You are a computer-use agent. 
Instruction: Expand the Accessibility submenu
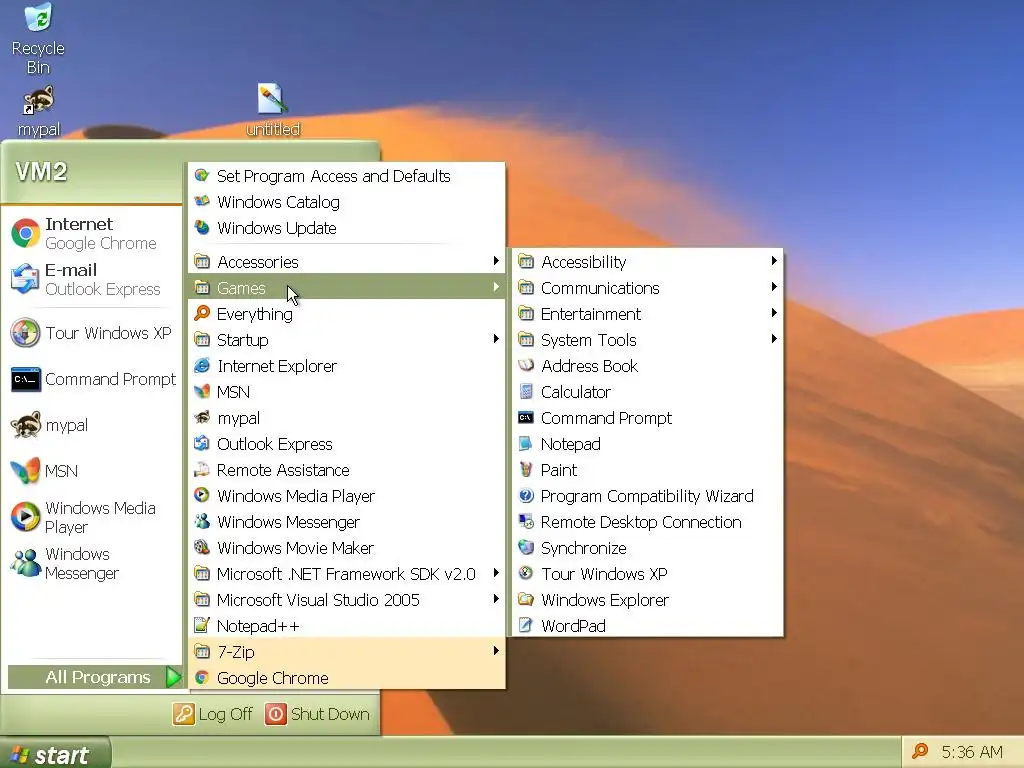coord(648,262)
